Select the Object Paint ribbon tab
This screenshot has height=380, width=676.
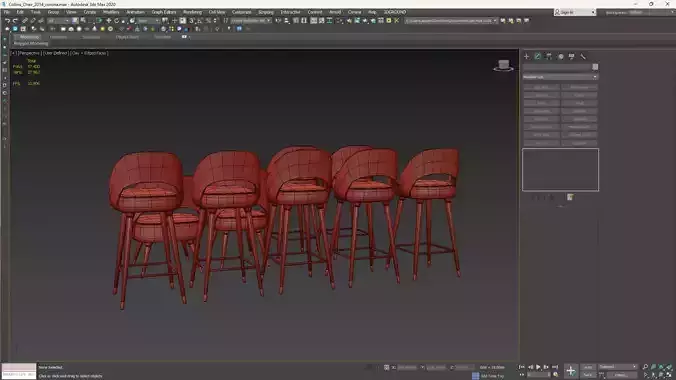coord(127,37)
